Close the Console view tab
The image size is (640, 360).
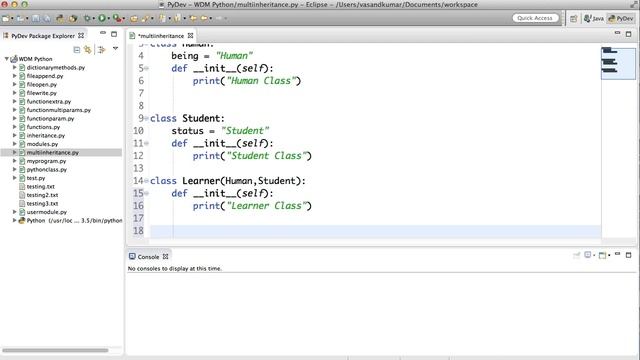pyautogui.click(x=165, y=257)
